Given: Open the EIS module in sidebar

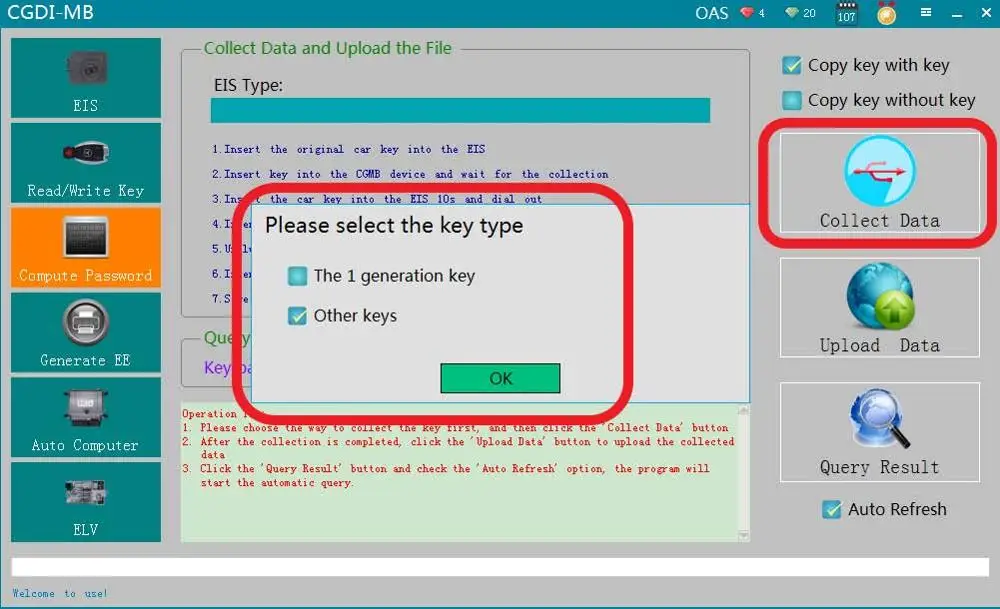Looking at the screenshot, I should [85, 78].
